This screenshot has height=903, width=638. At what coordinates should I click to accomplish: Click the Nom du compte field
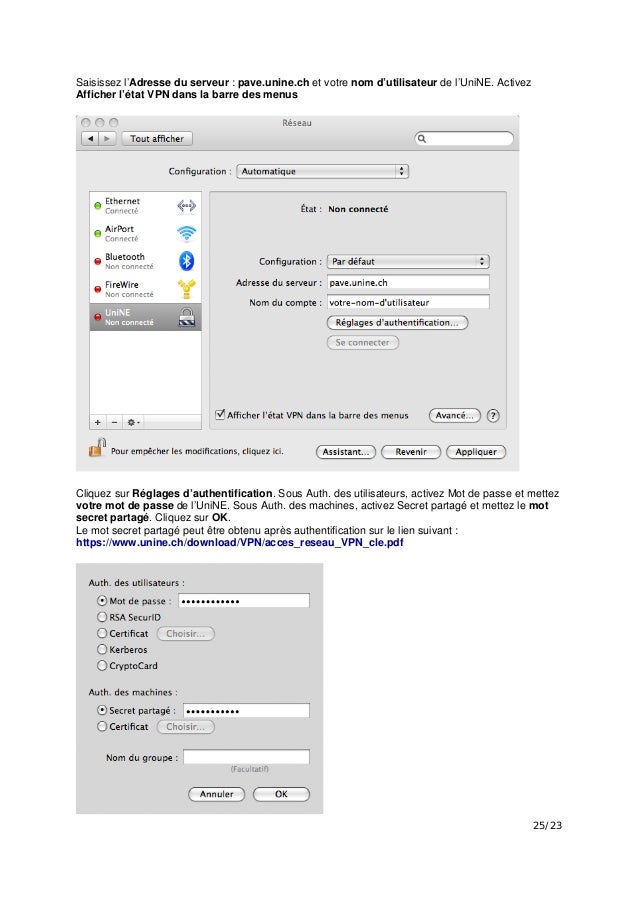tap(408, 302)
